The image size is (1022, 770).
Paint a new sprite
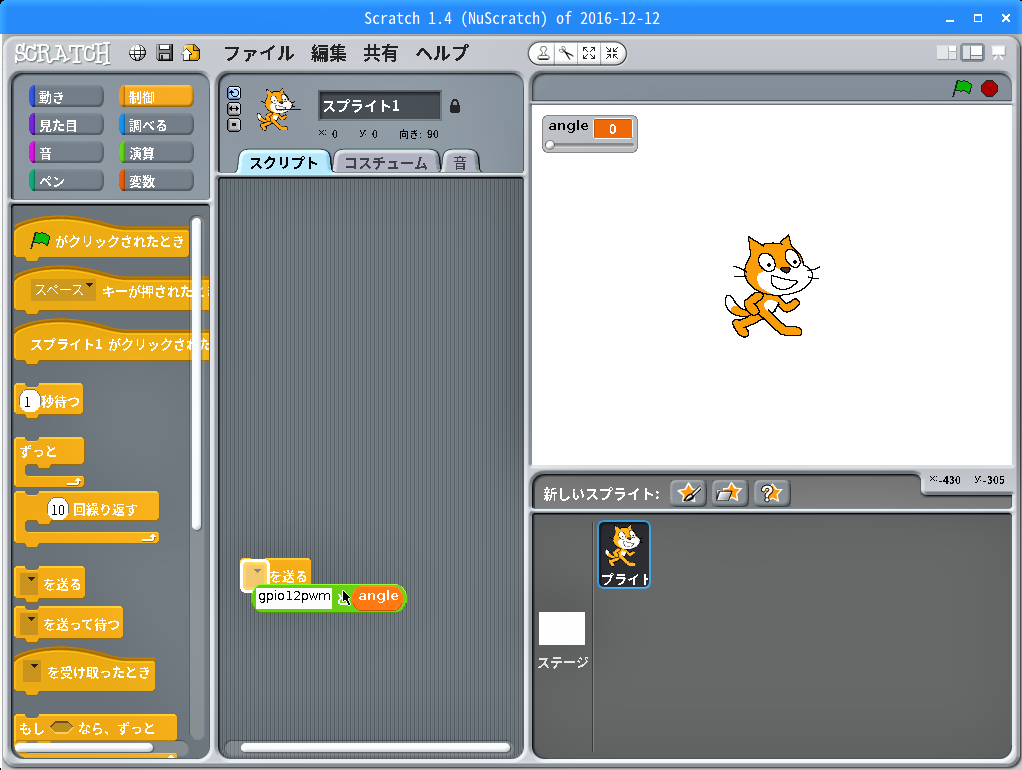coord(688,493)
